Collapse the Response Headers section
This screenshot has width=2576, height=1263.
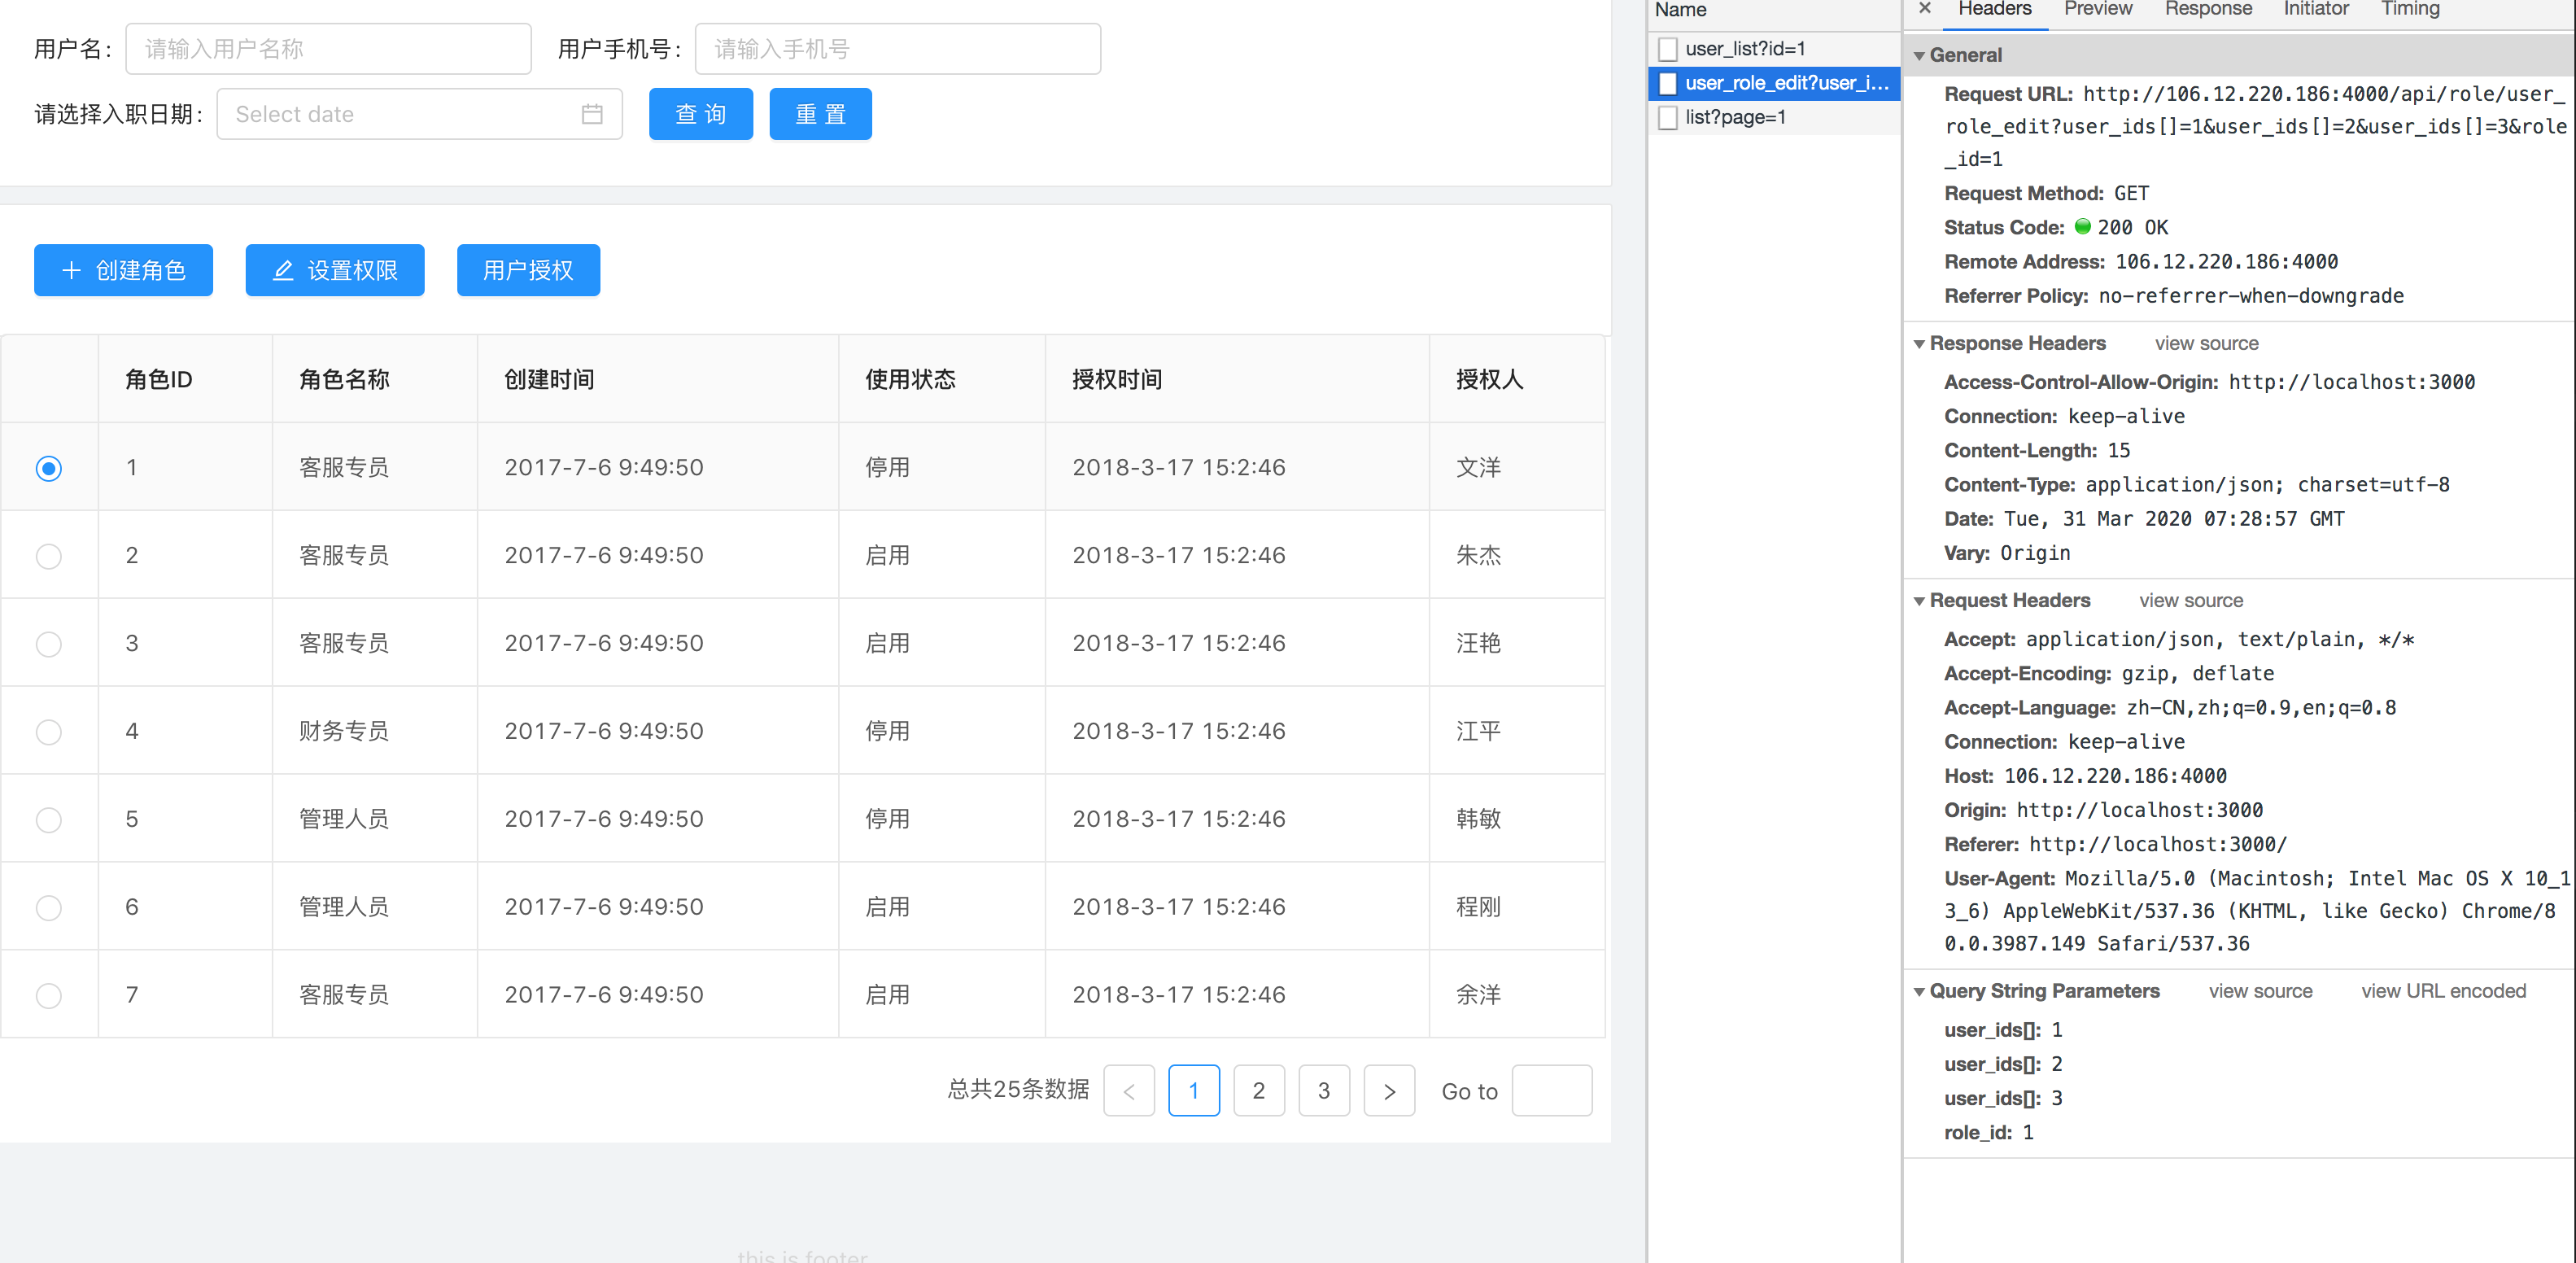1919,344
